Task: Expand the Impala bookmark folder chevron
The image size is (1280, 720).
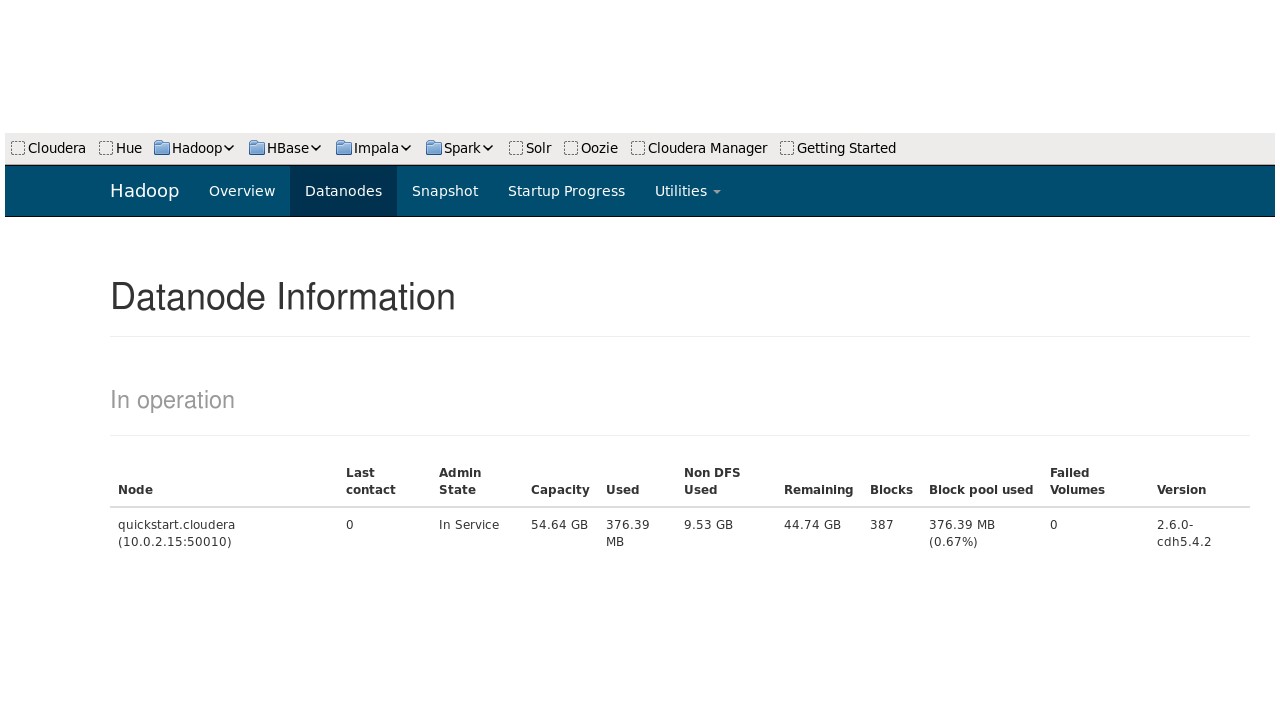Action: click(x=406, y=149)
